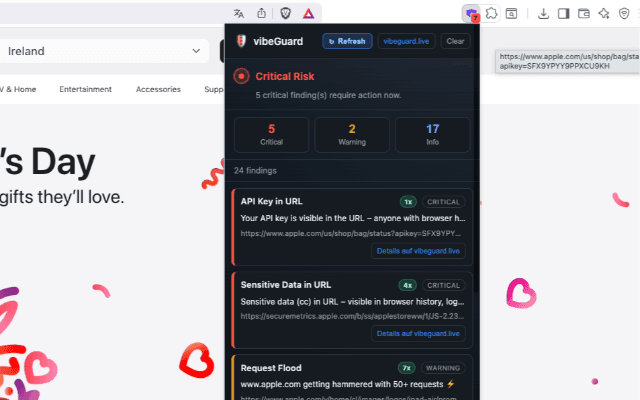This screenshot has width=640, height=400.
Task: Select the Request Flood finding title
Action: pos(271,368)
